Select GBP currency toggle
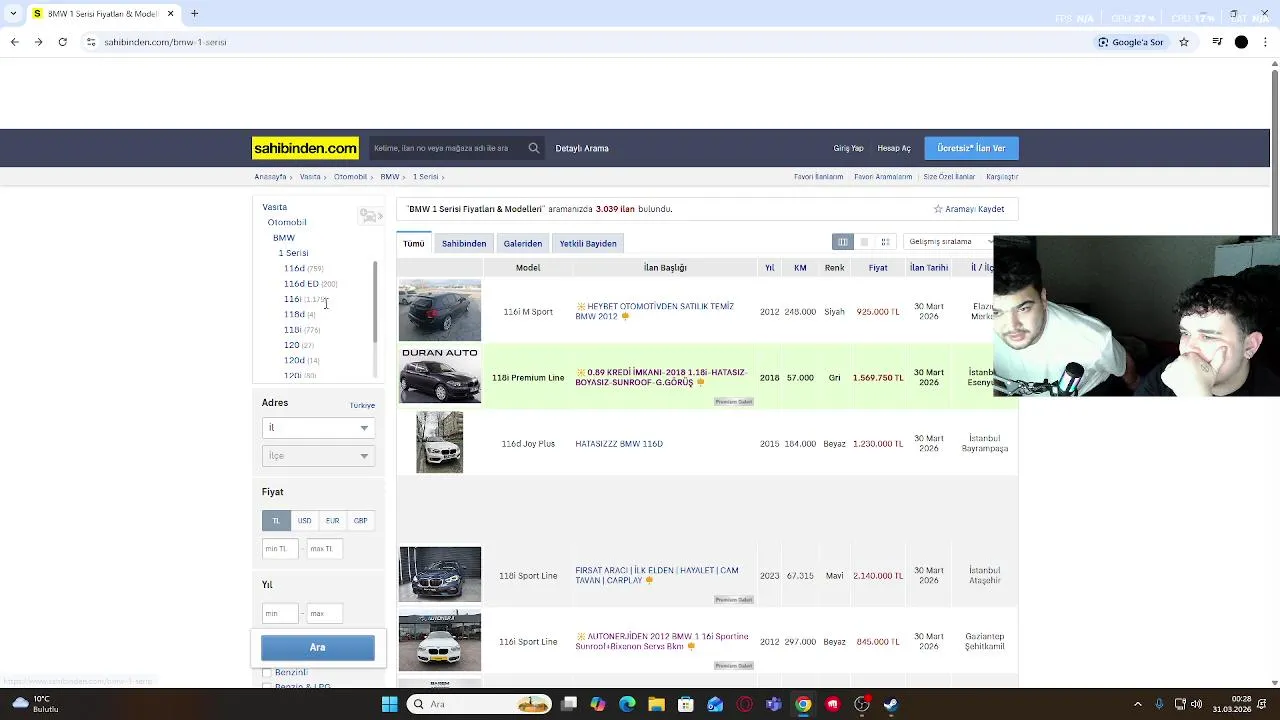 [360, 520]
